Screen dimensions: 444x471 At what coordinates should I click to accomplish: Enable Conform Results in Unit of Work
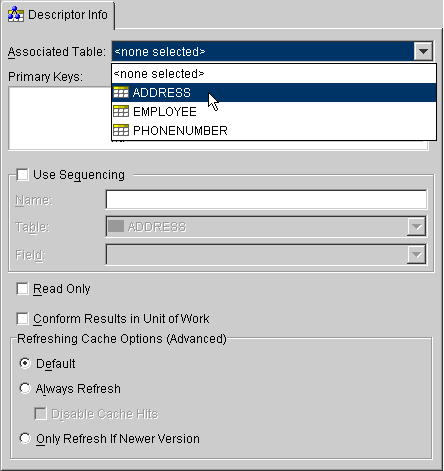point(23,319)
